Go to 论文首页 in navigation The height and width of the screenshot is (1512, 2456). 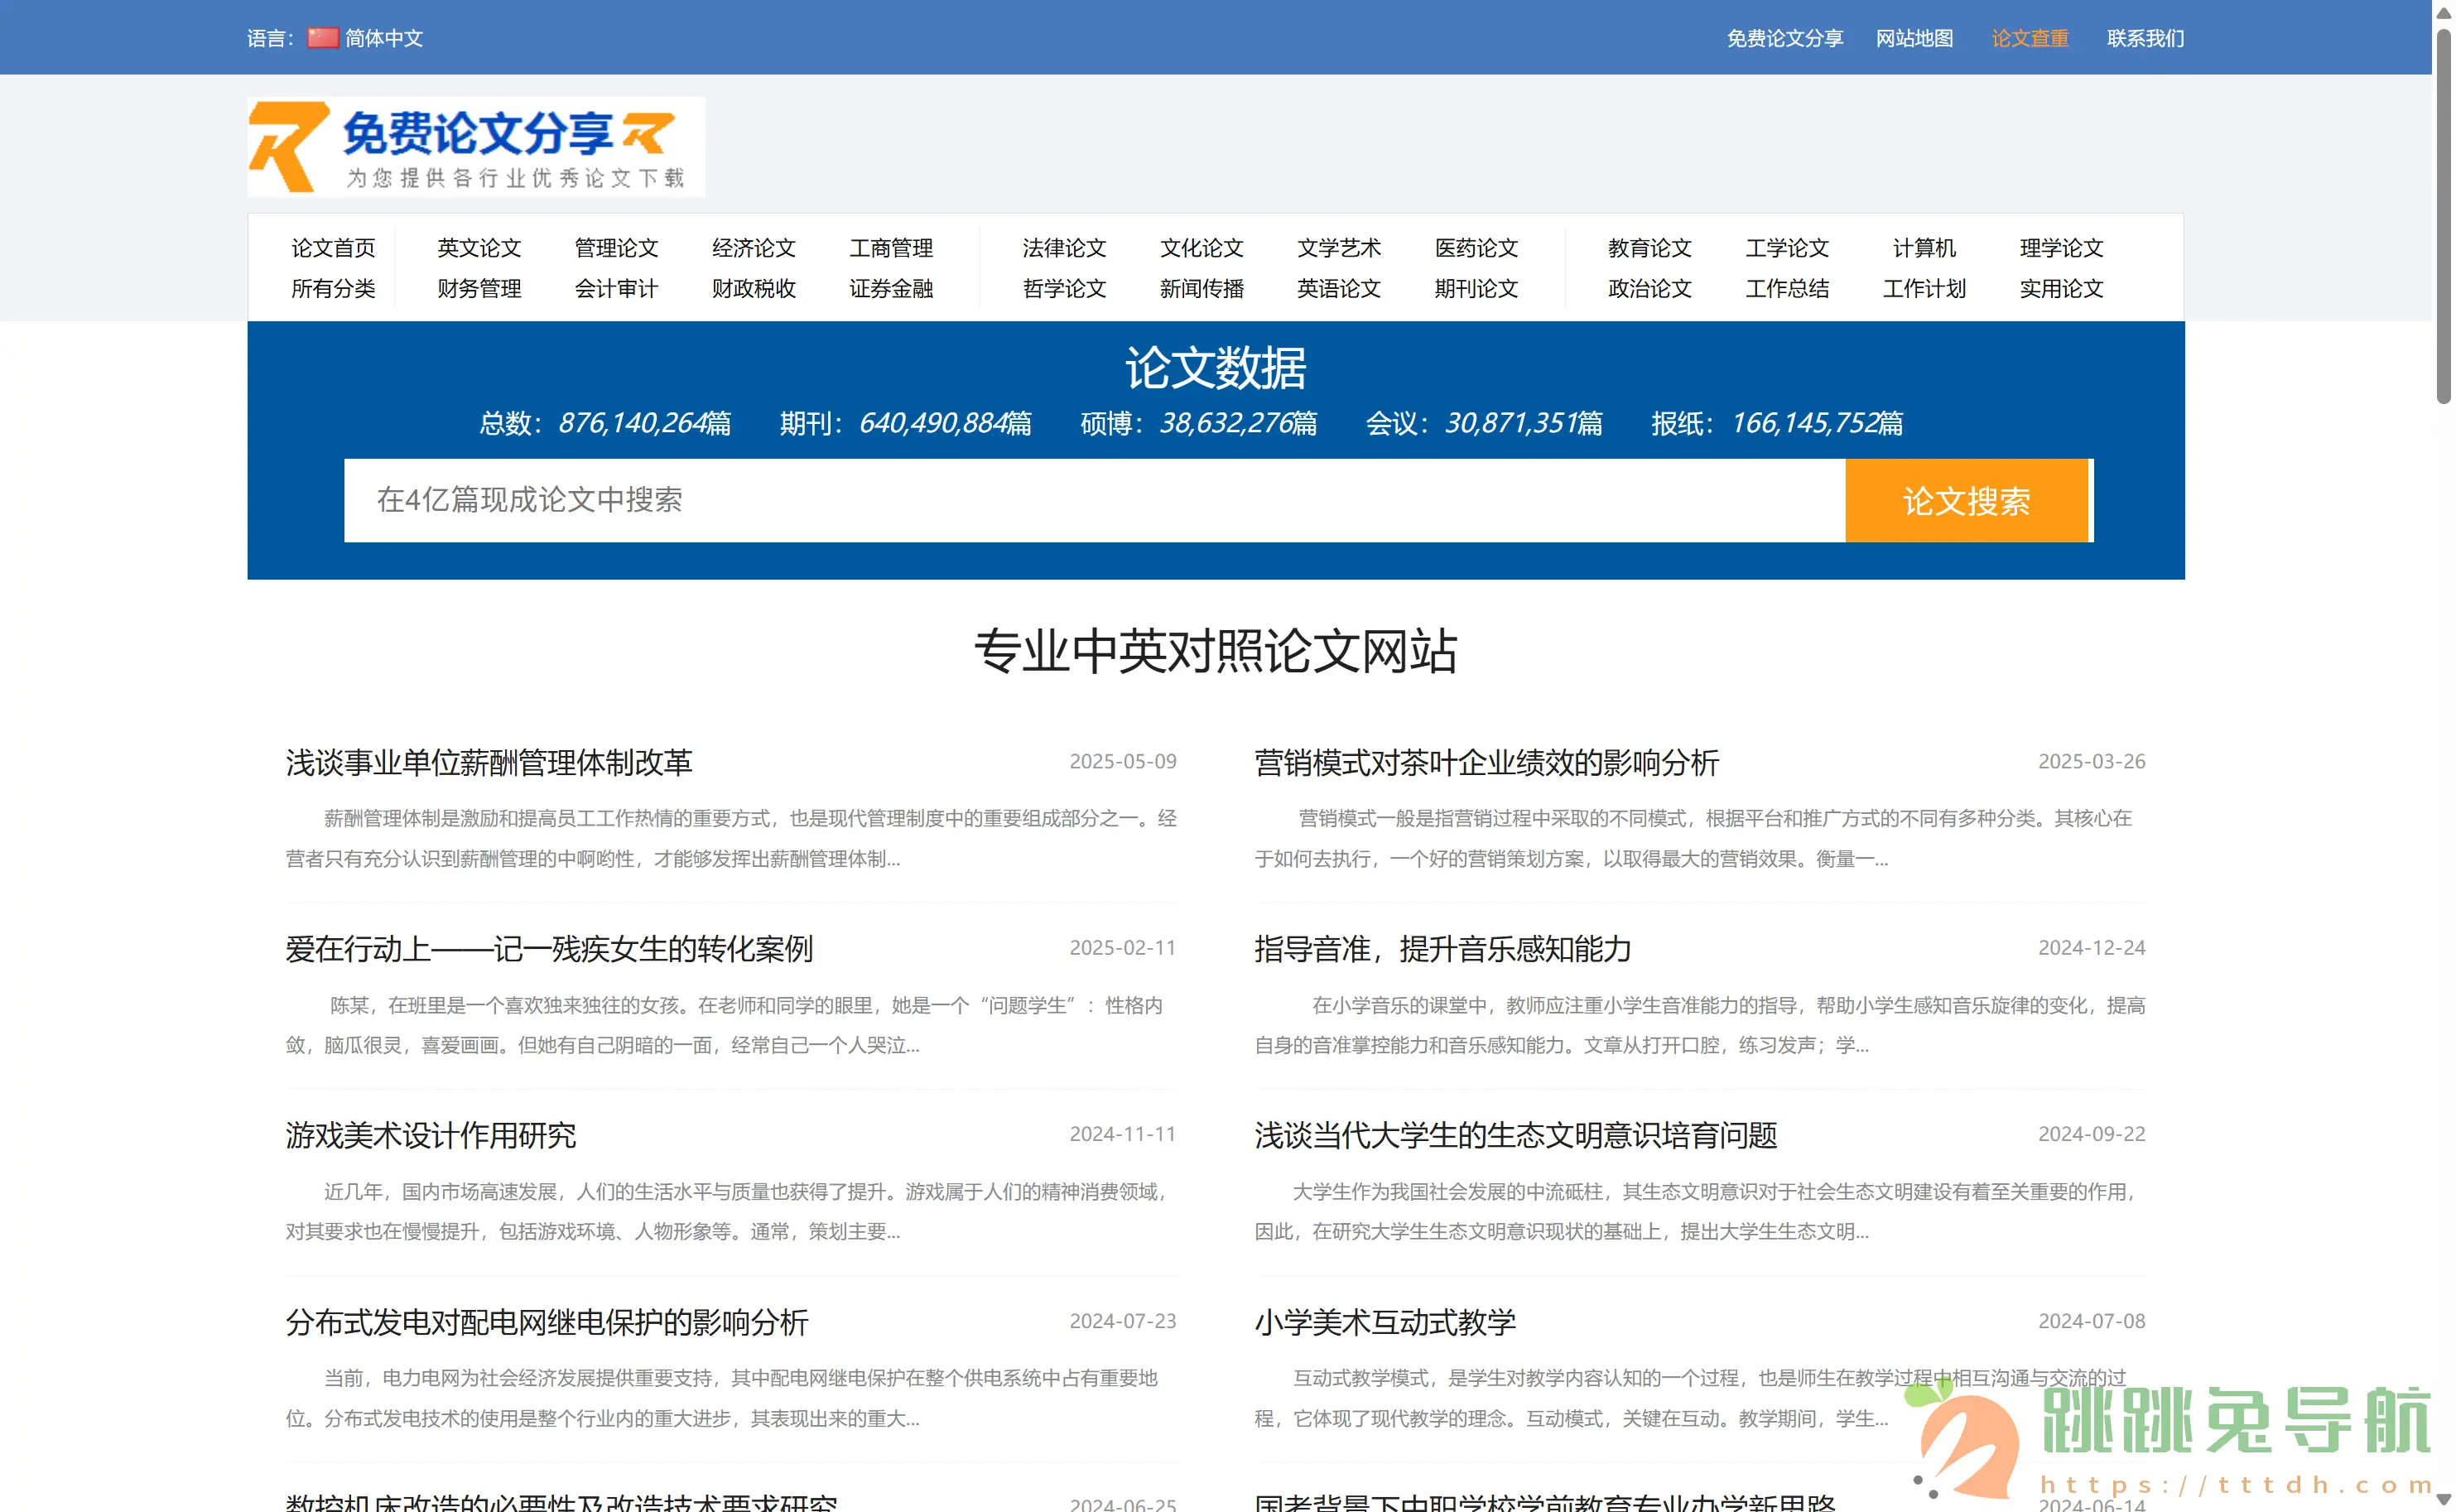333,247
